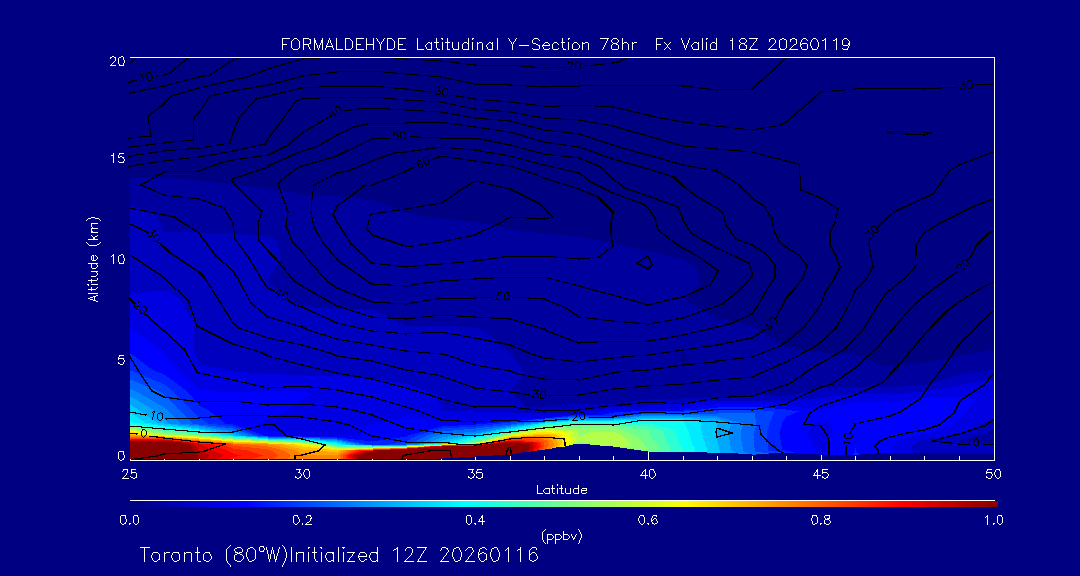Click the color scale value 0.2
The width and height of the screenshot is (1080, 576).
click(302, 520)
